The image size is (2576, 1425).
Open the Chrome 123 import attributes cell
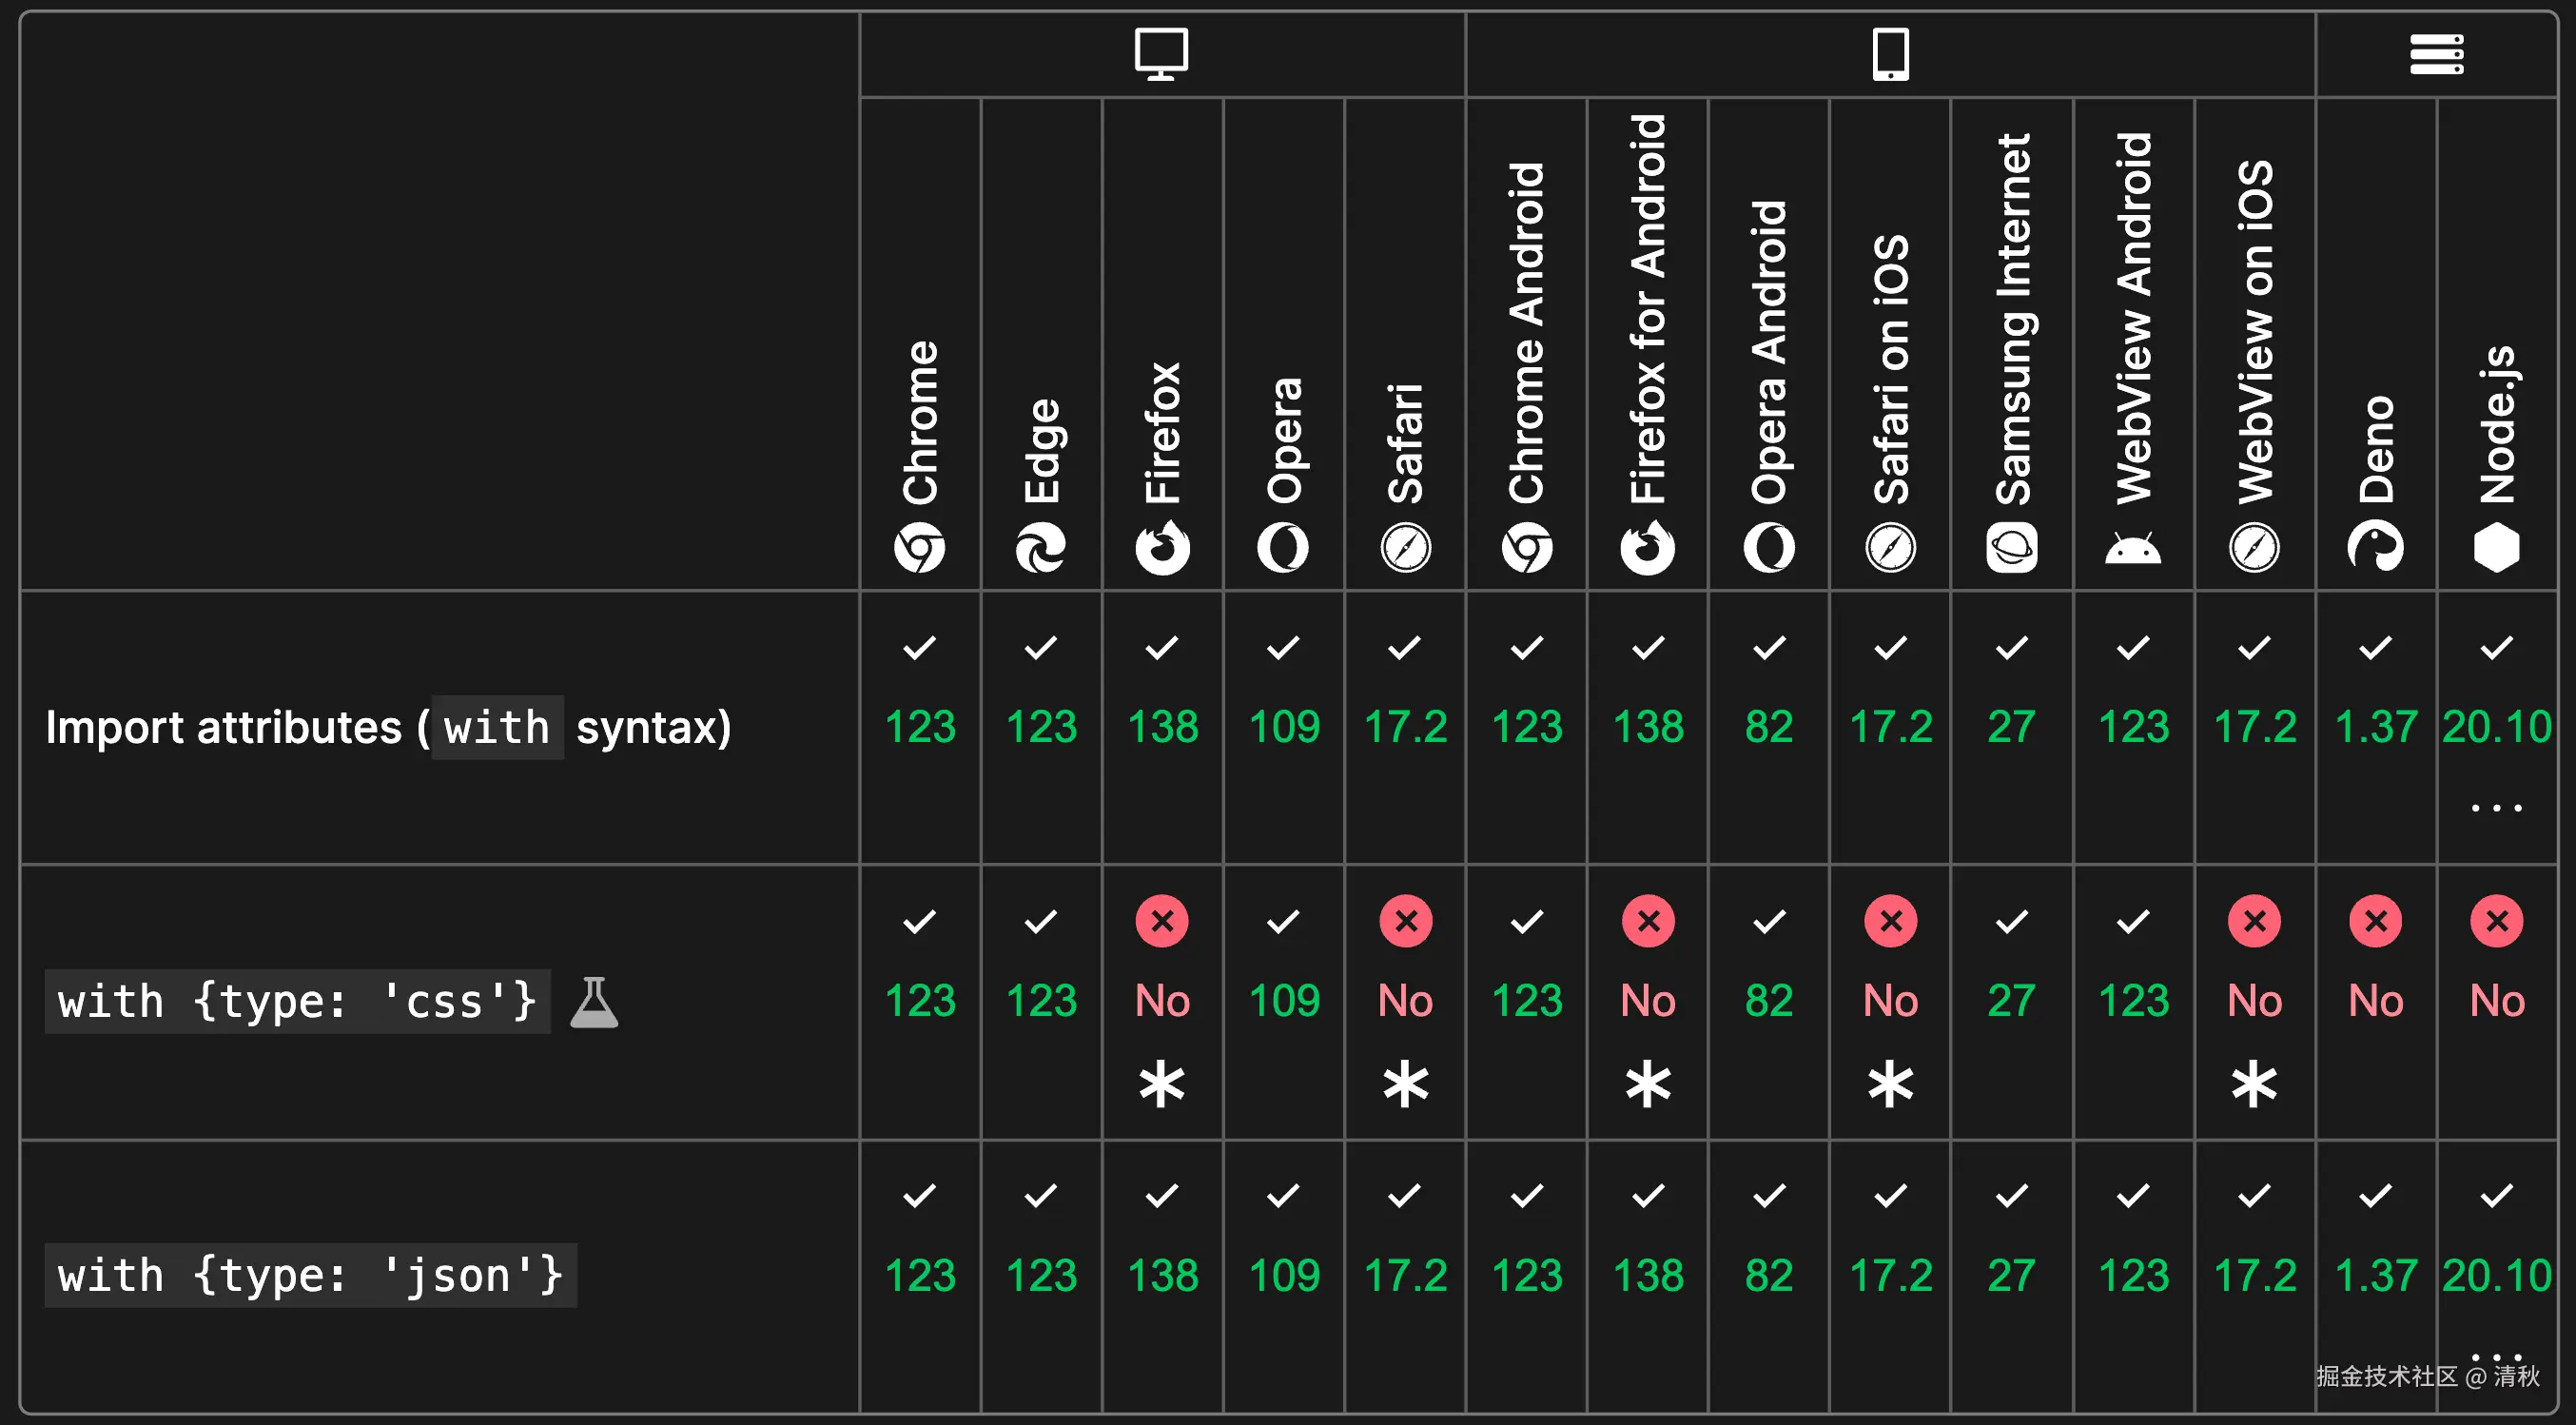point(920,727)
